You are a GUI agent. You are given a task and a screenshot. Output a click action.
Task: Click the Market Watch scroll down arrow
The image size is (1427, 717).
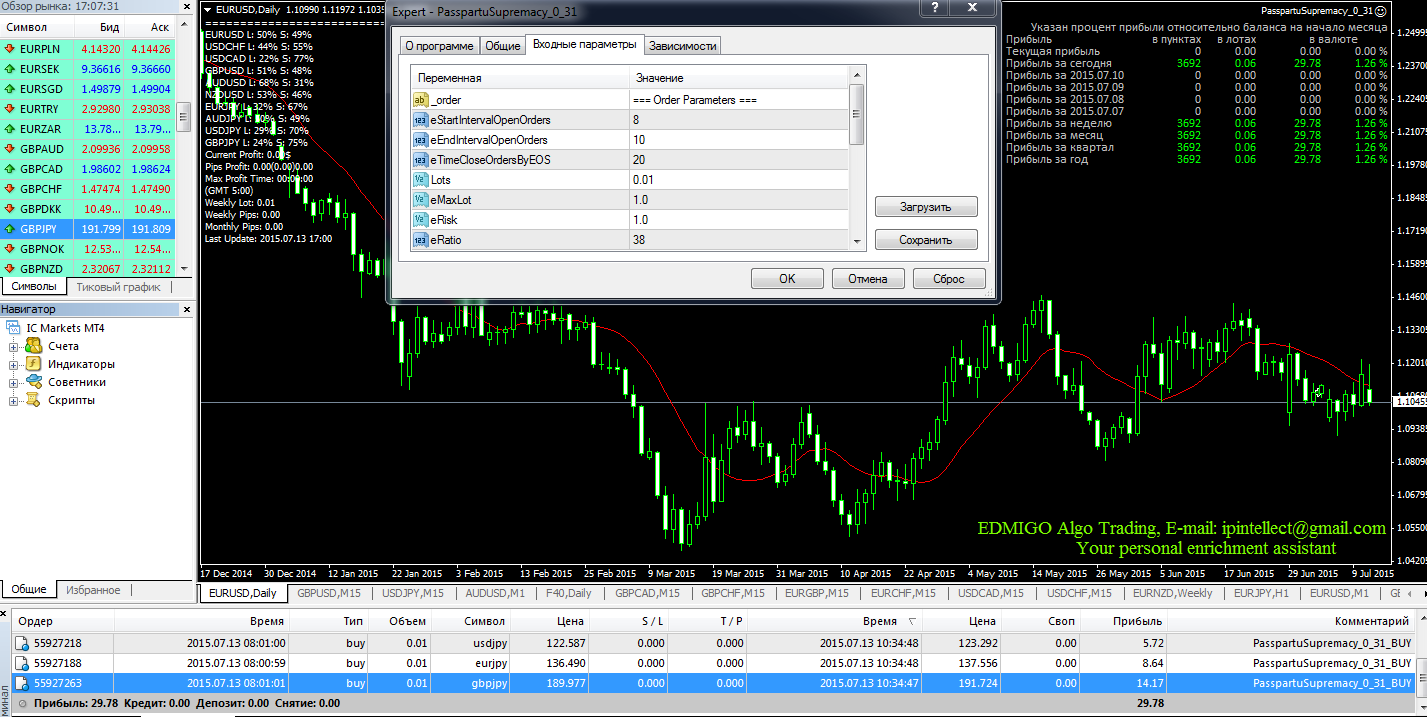click(184, 269)
